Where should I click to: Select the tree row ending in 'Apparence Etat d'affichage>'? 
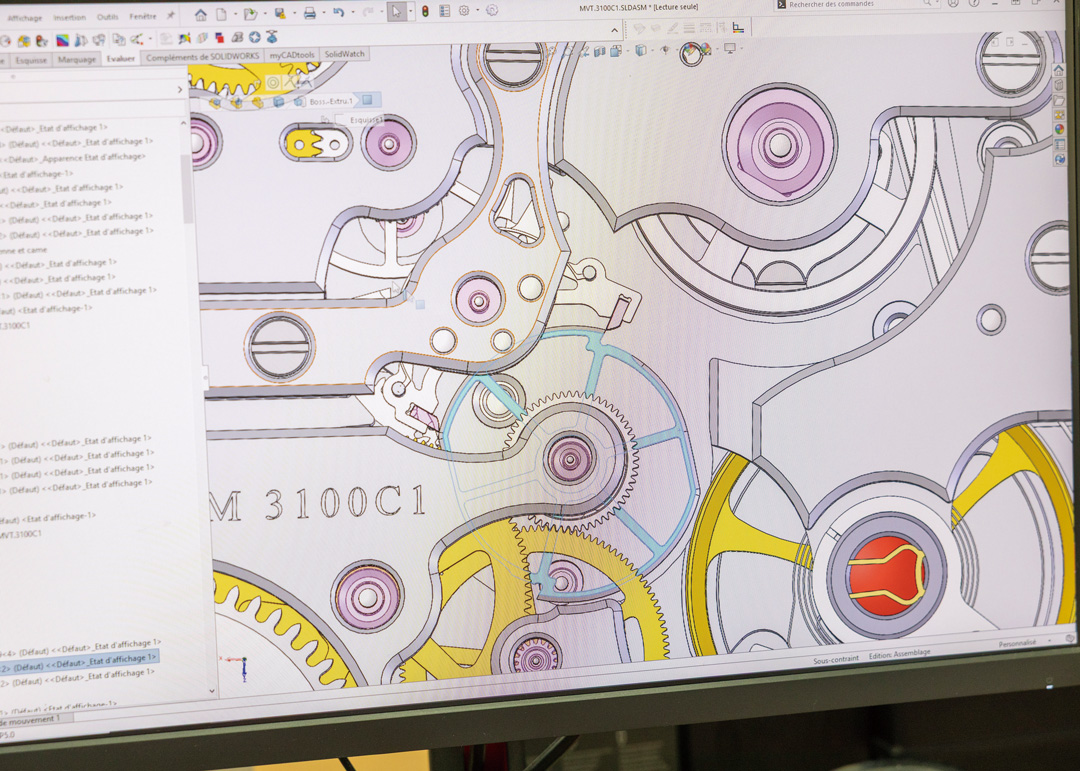point(73,158)
